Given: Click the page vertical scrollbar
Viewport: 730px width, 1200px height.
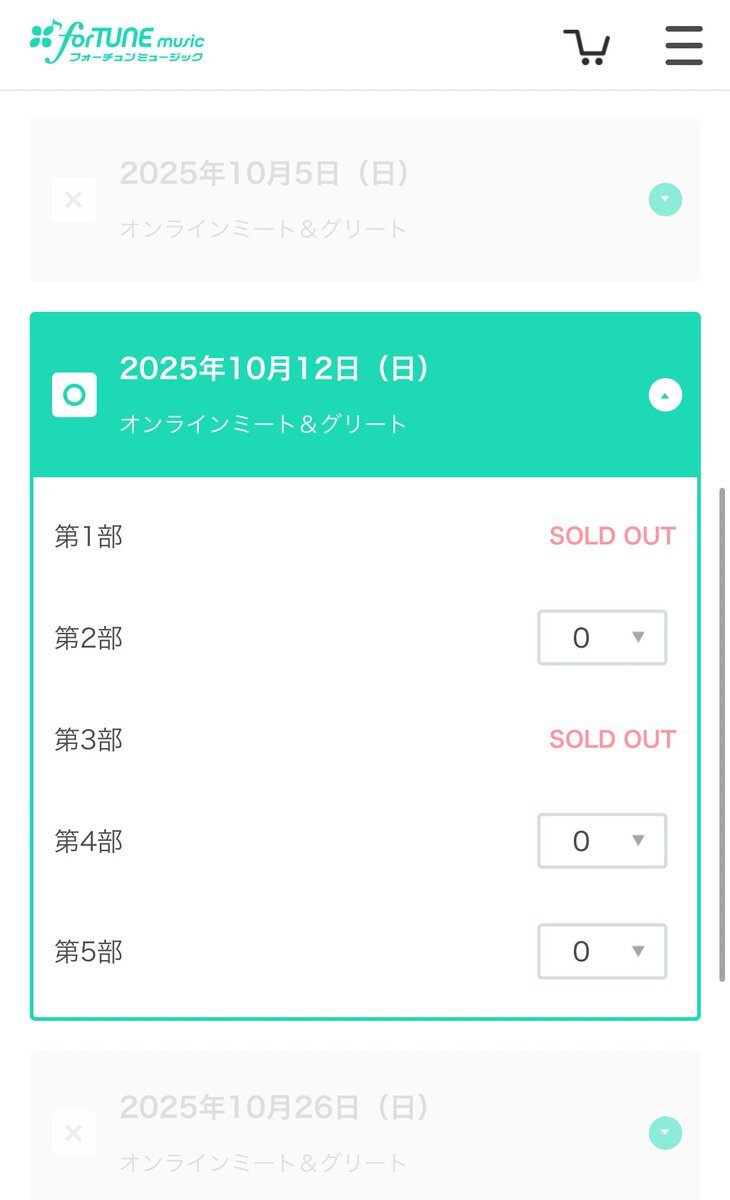Looking at the screenshot, I should 723,735.
